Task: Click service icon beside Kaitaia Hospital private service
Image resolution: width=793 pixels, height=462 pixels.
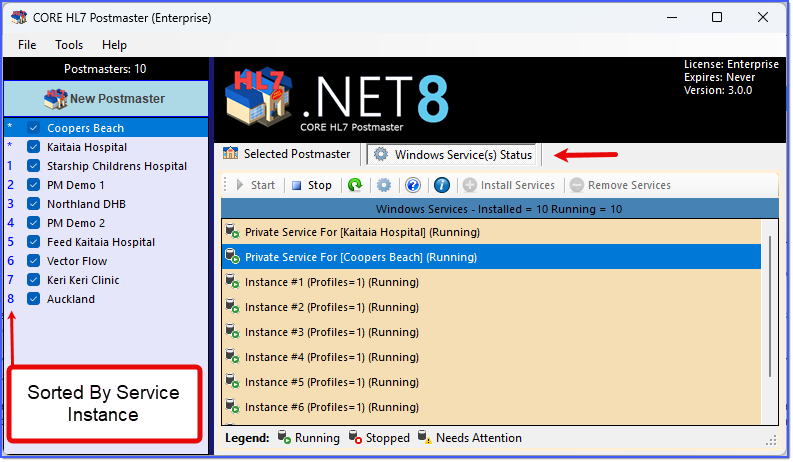Action: (232, 232)
